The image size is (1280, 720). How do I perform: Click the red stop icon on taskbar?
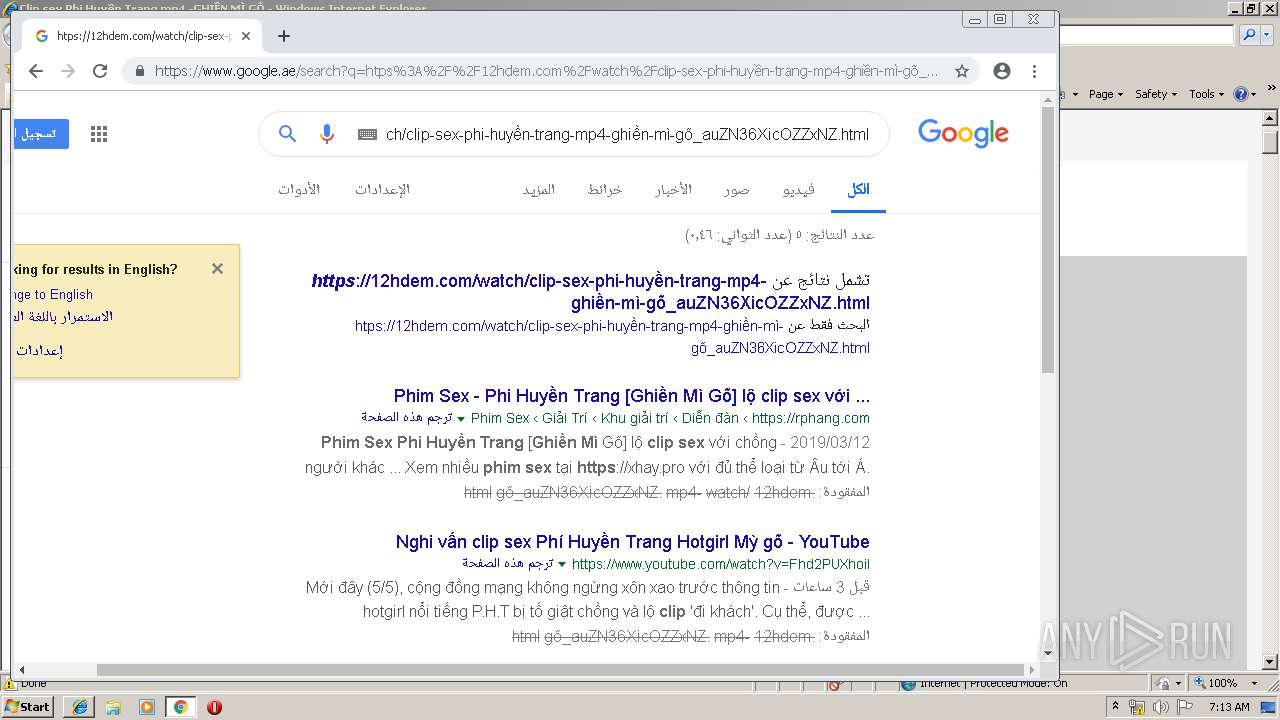point(214,707)
